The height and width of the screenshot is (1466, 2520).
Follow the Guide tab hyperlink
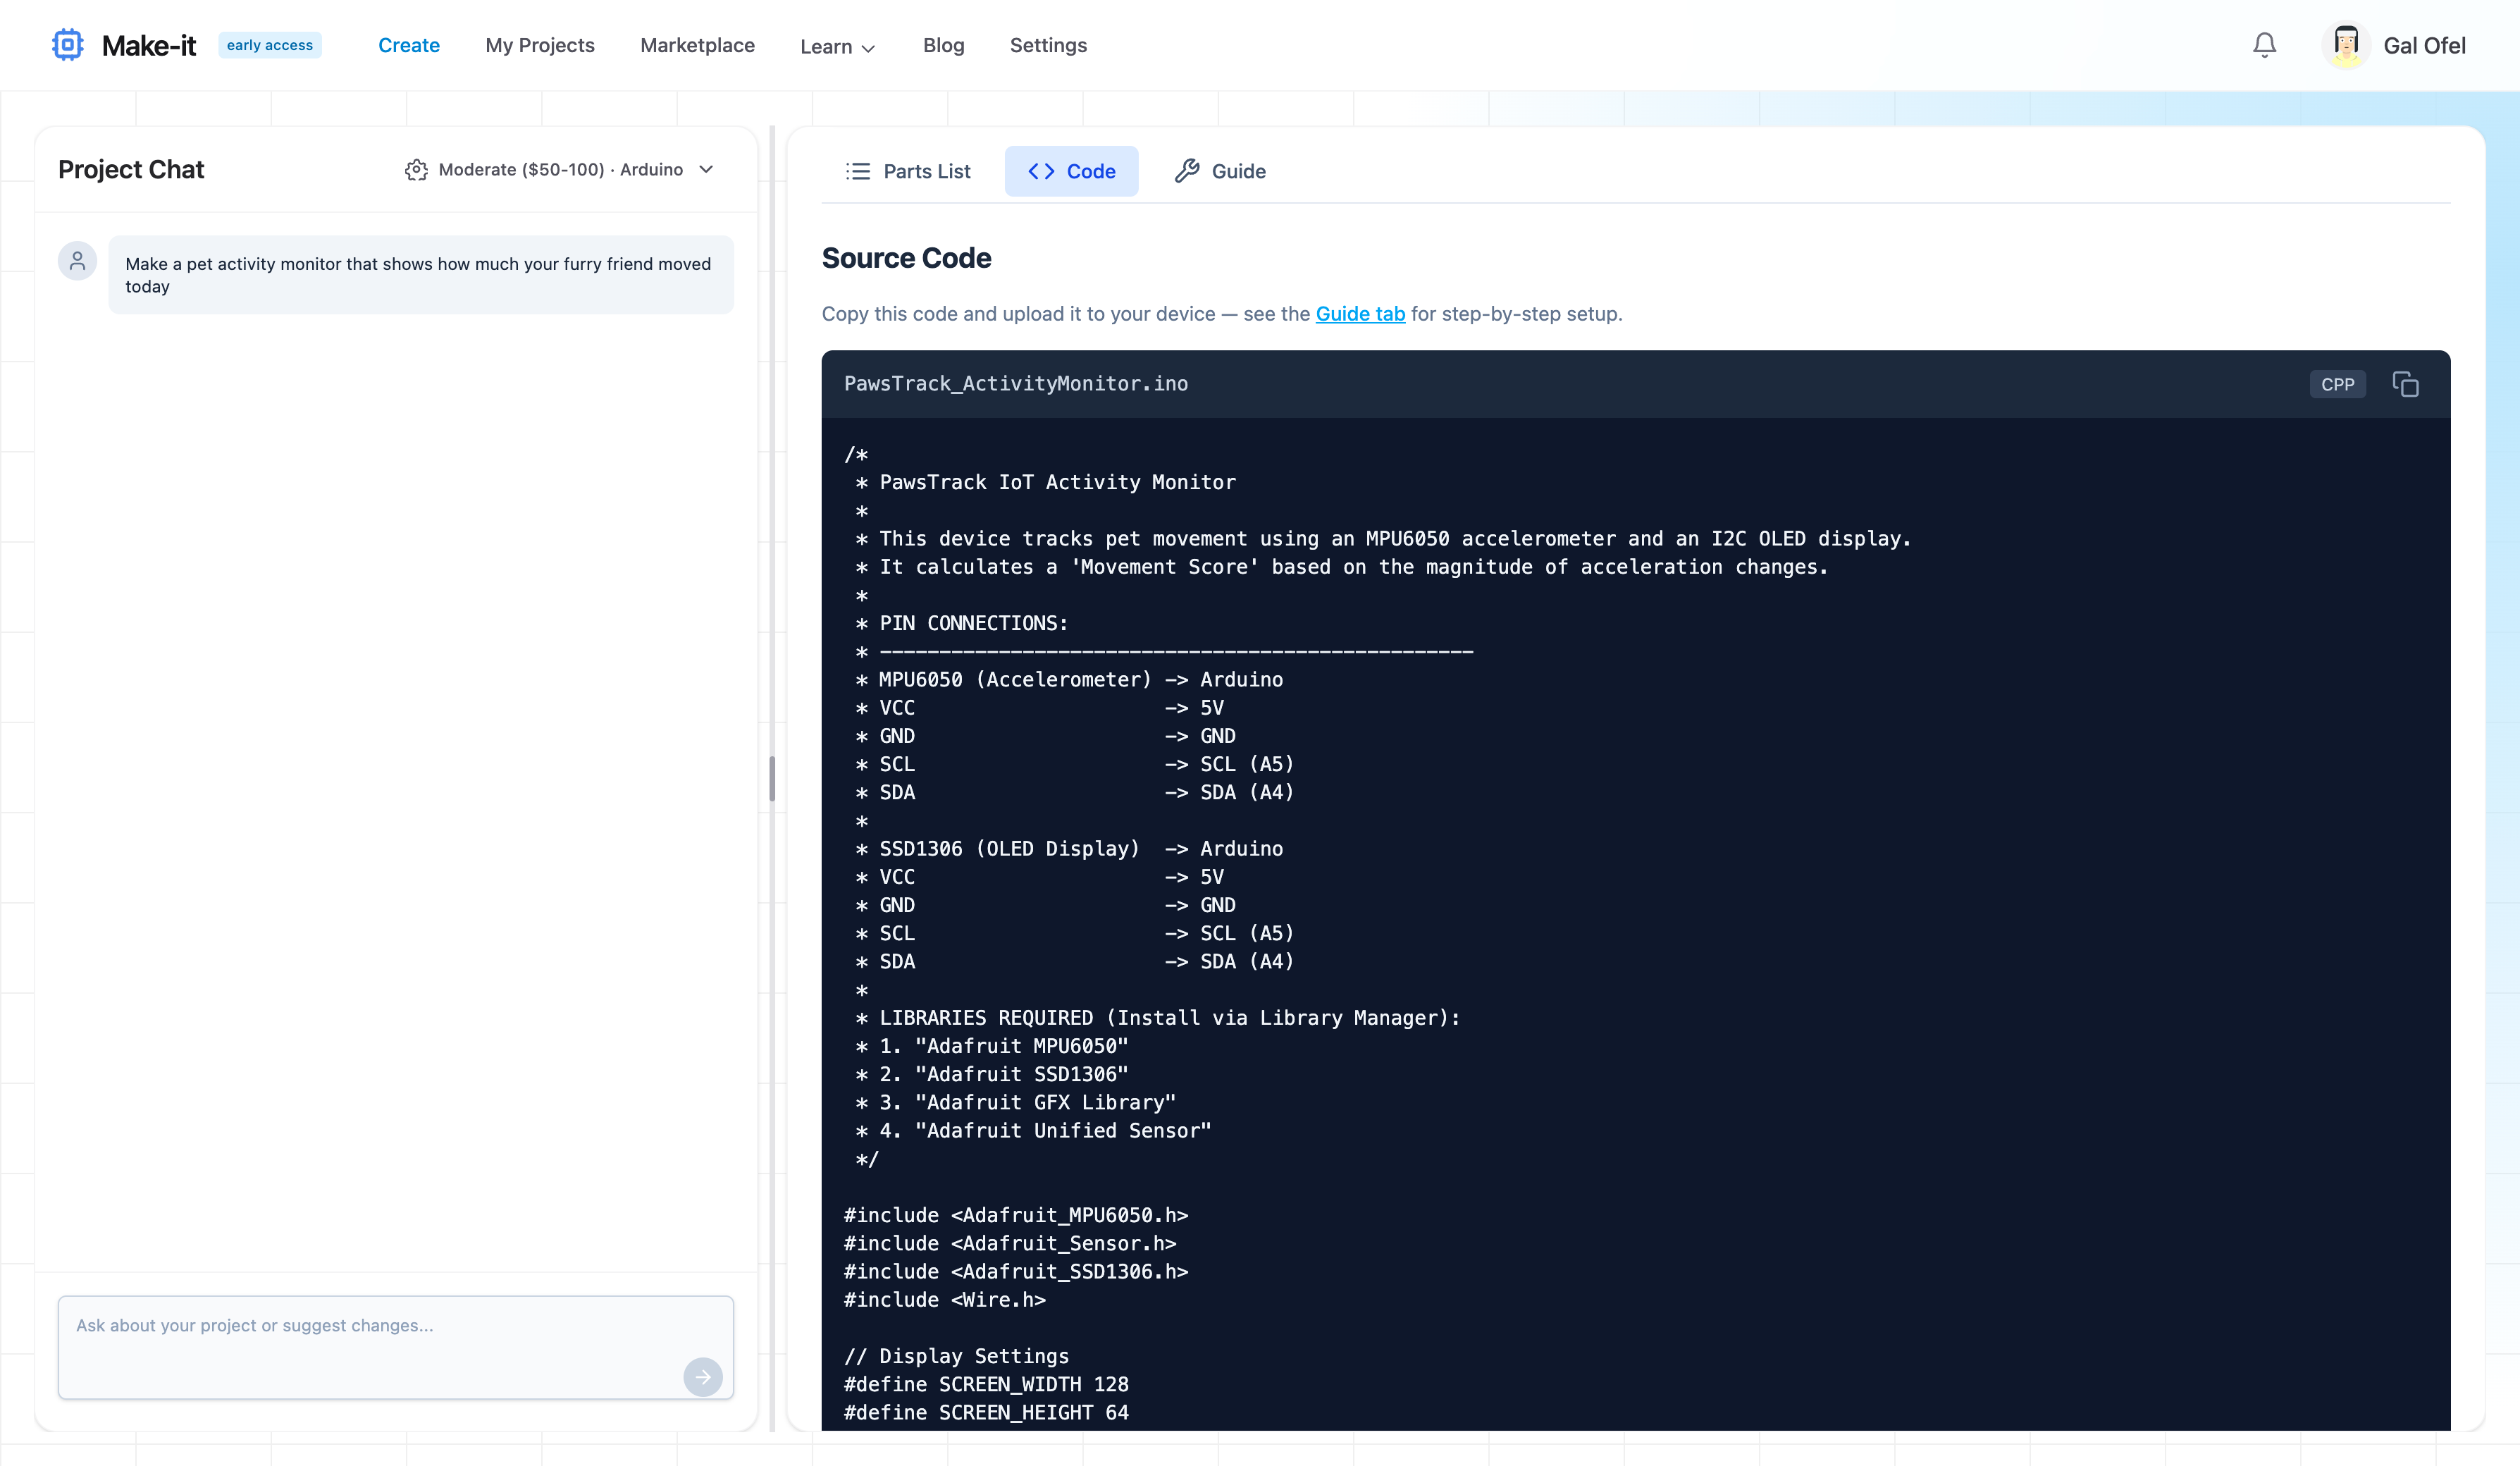click(x=1360, y=313)
